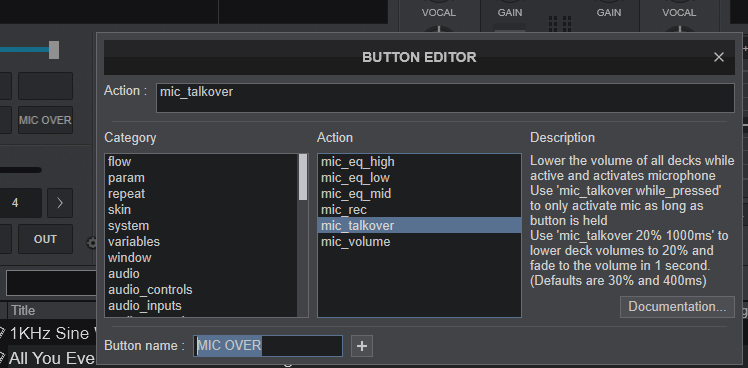Screen dimensions: 748x368
Task: Click the plus icon beside Button name
Action: point(362,346)
